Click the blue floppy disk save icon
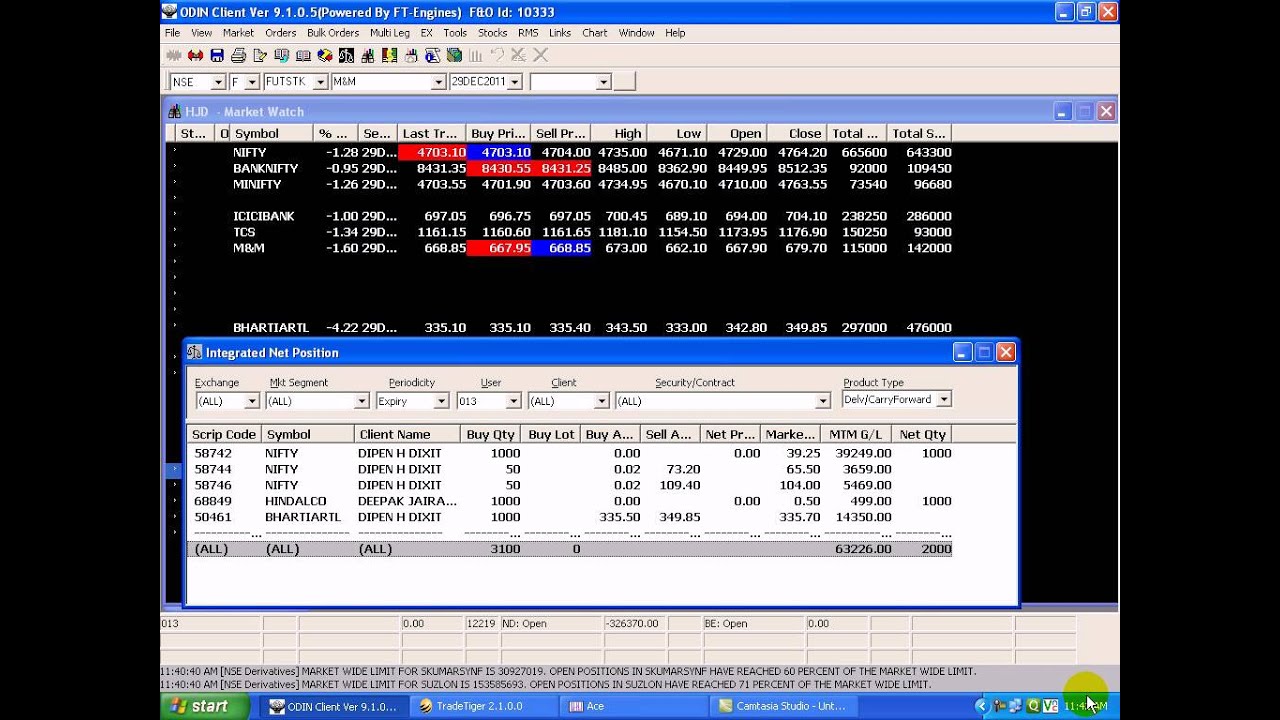 click(217, 56)
